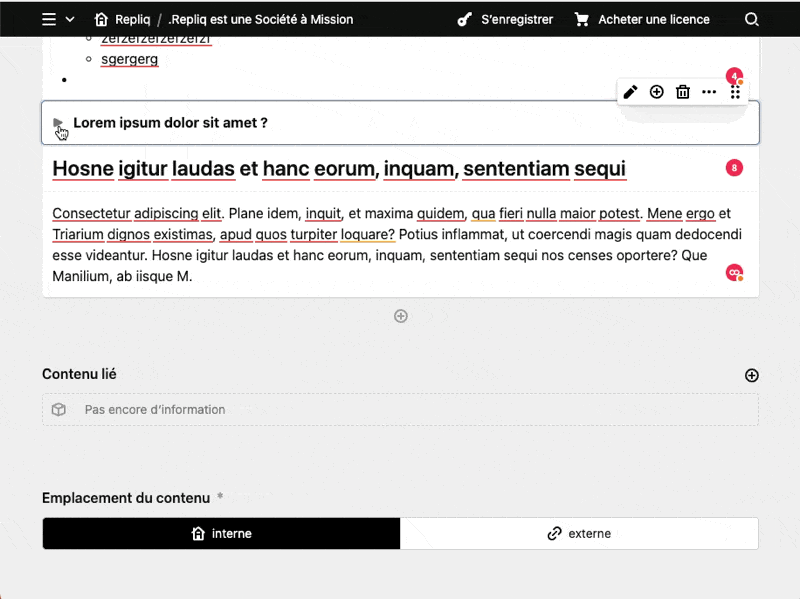This screenshot has height=599, width=800.
Task: Click the 'Pas encore d'information' empty field
Action: coord(401,410)
